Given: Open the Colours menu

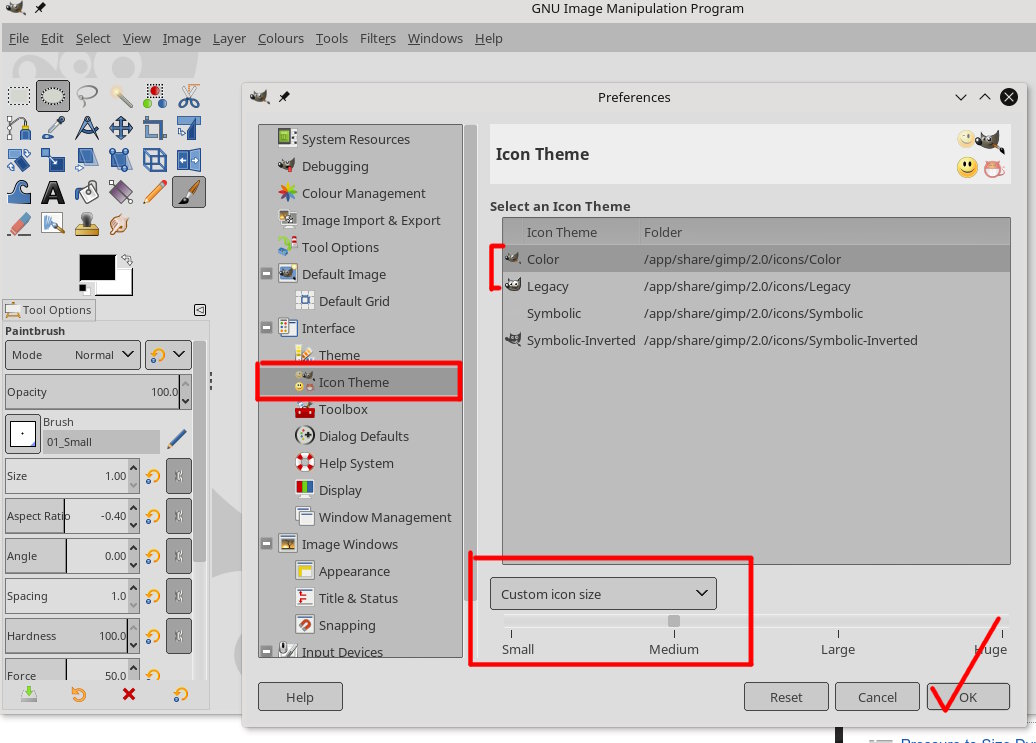Looking at the screenshot, I should [281, 38].
